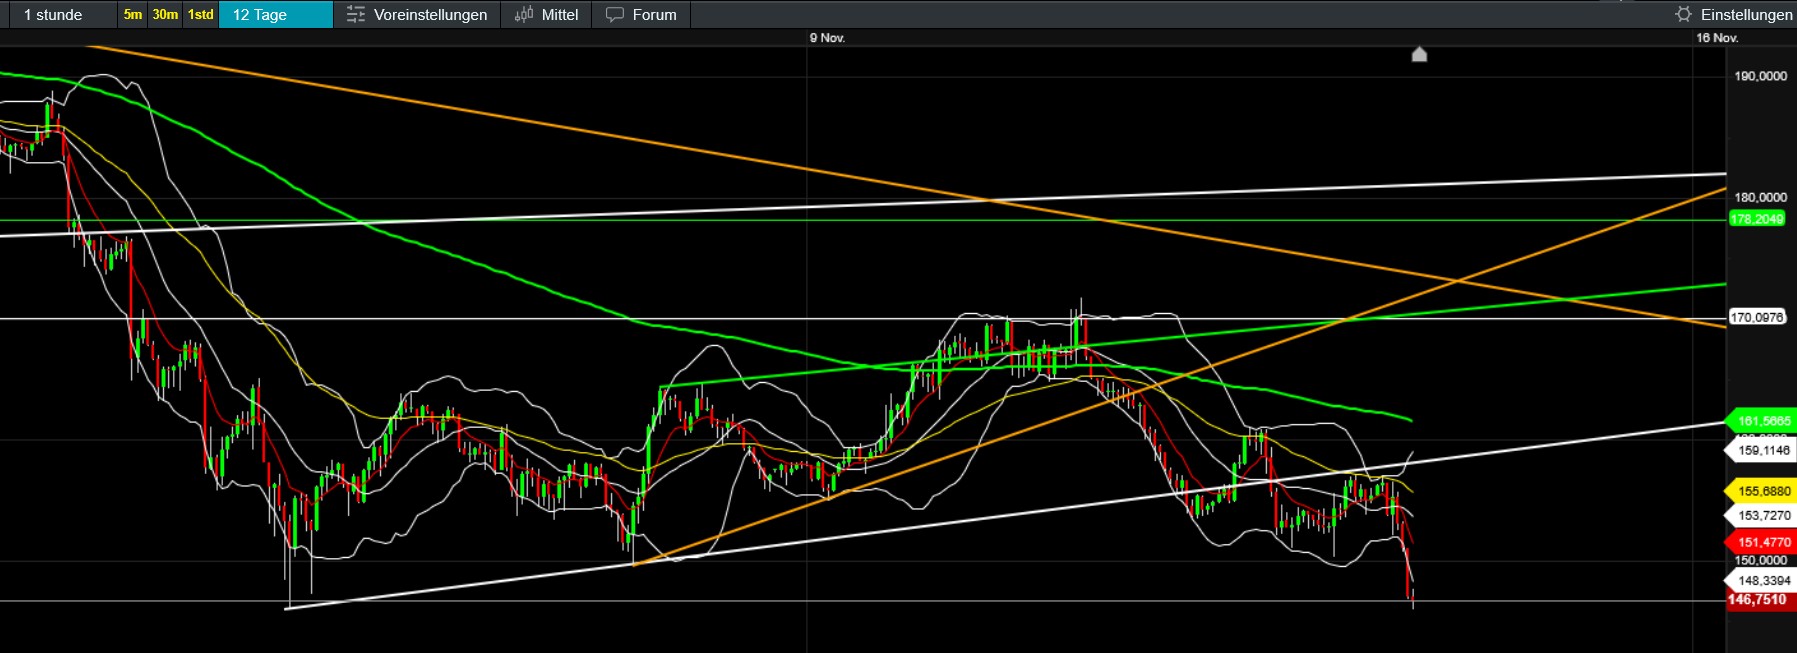Click the green 161,5665 moving average label

point(1763,421)
